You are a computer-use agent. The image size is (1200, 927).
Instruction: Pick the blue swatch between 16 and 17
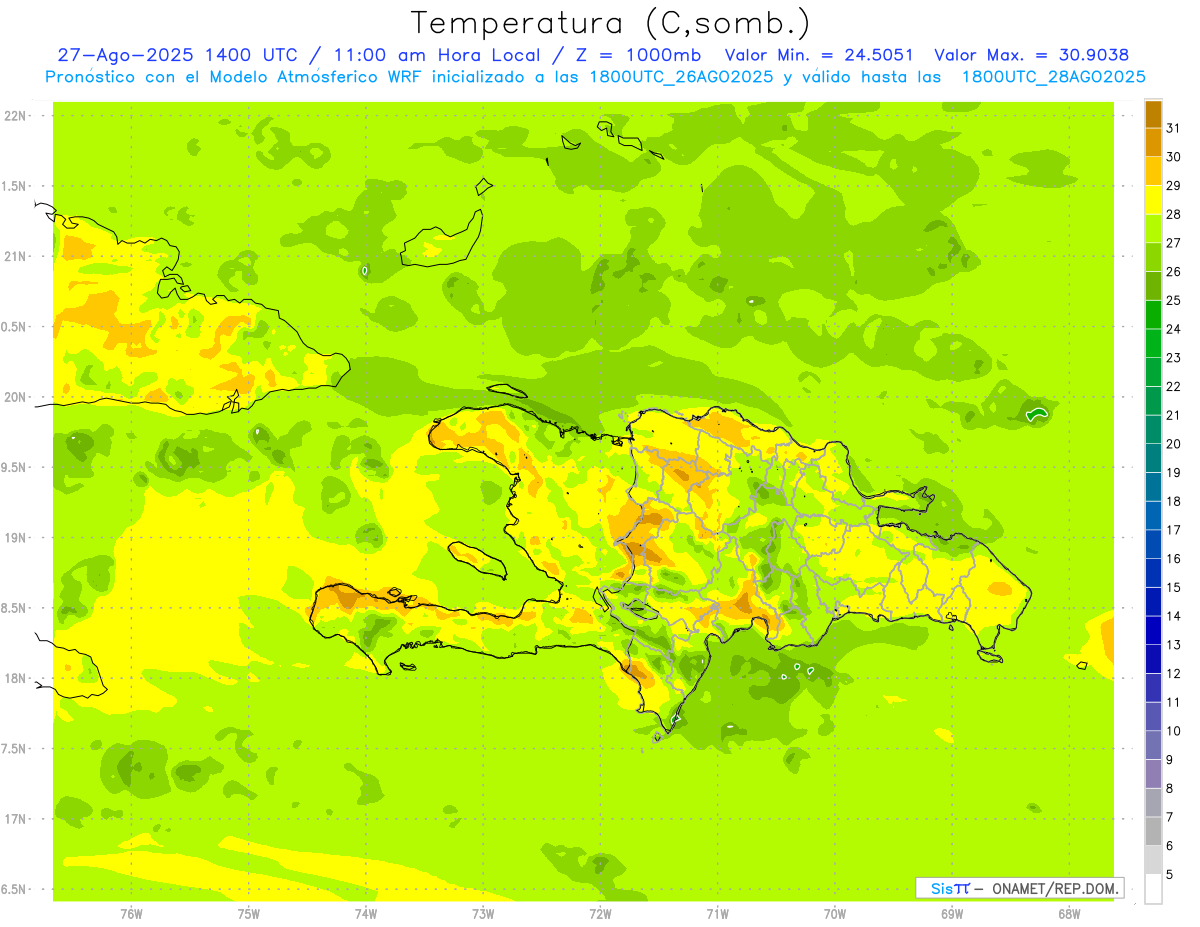[x=1153, y=544]
